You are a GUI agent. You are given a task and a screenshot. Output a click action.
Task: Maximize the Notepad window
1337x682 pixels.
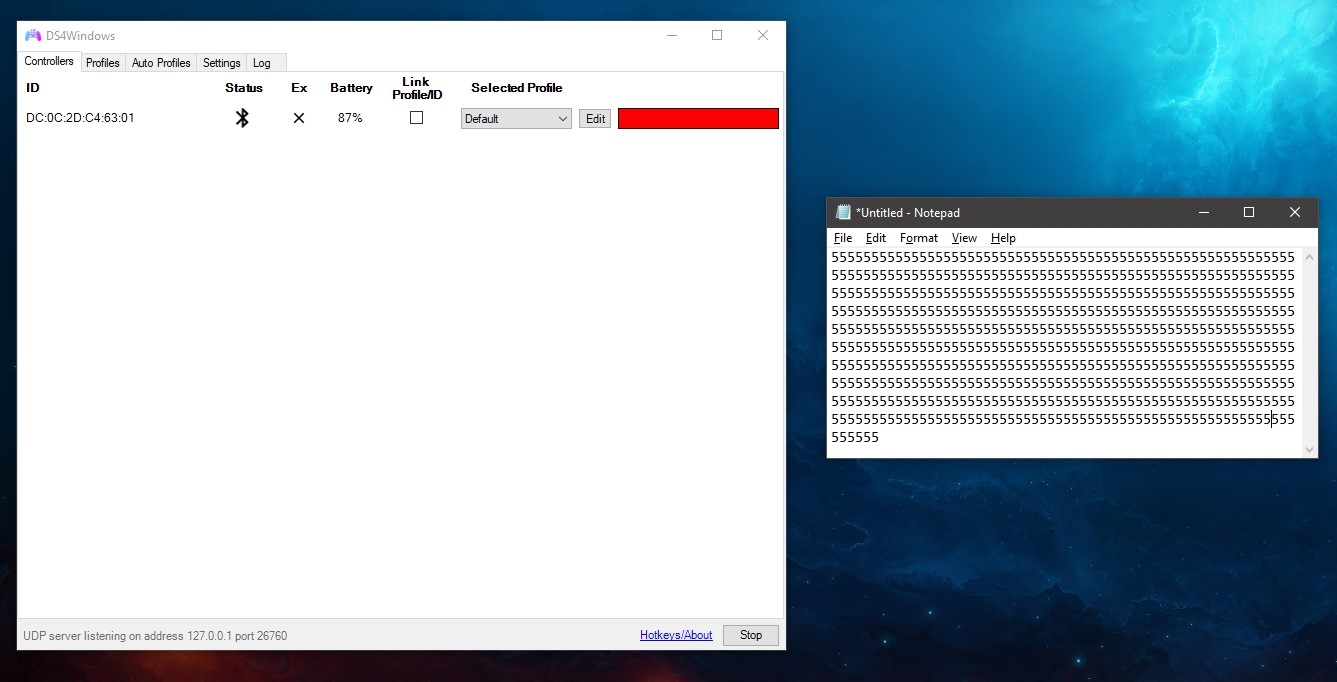coord(1248,212)
